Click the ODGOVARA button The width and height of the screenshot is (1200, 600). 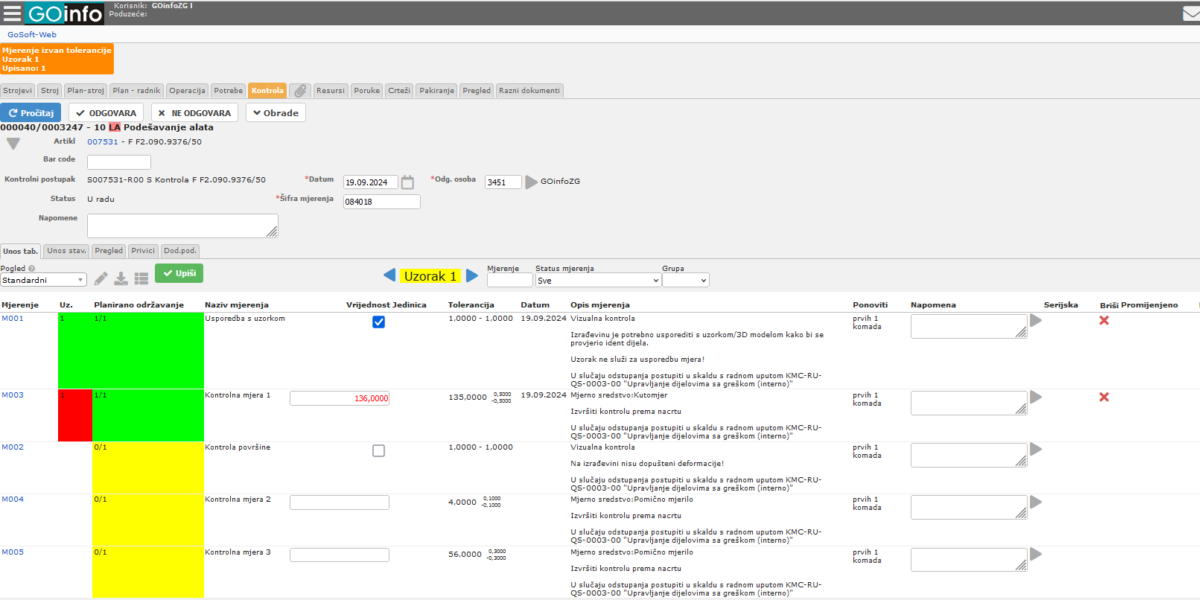(x=106, y=113)
